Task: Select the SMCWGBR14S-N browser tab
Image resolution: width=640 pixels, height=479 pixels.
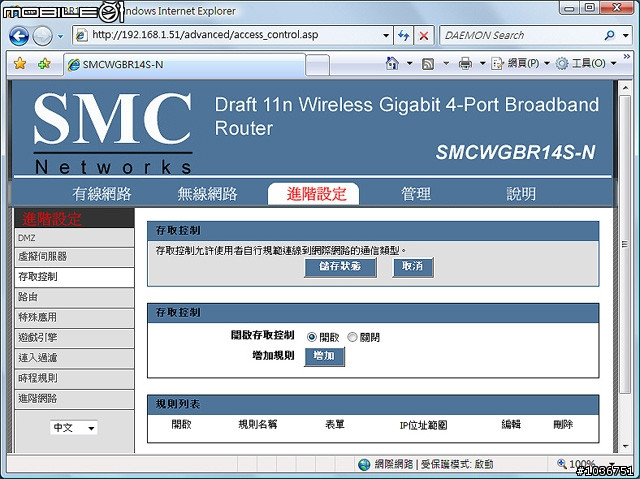Action: tap(184, 64)
